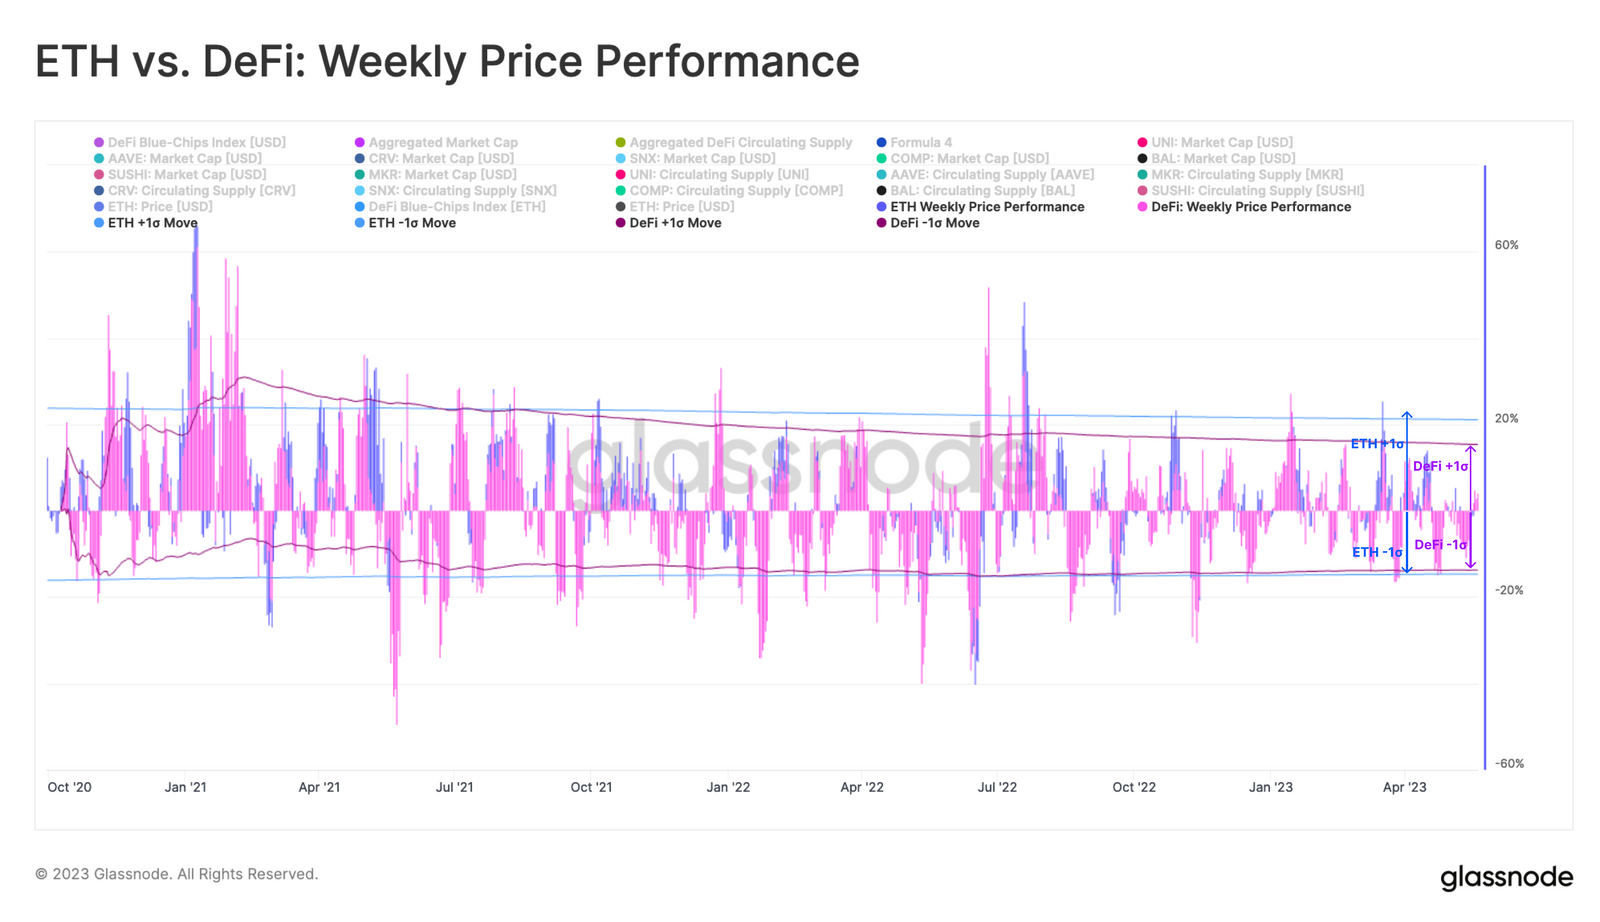Screen dimensions: 1600x922
Task: Click the glassnode logo in footer
Action: tap(1506, 878)
